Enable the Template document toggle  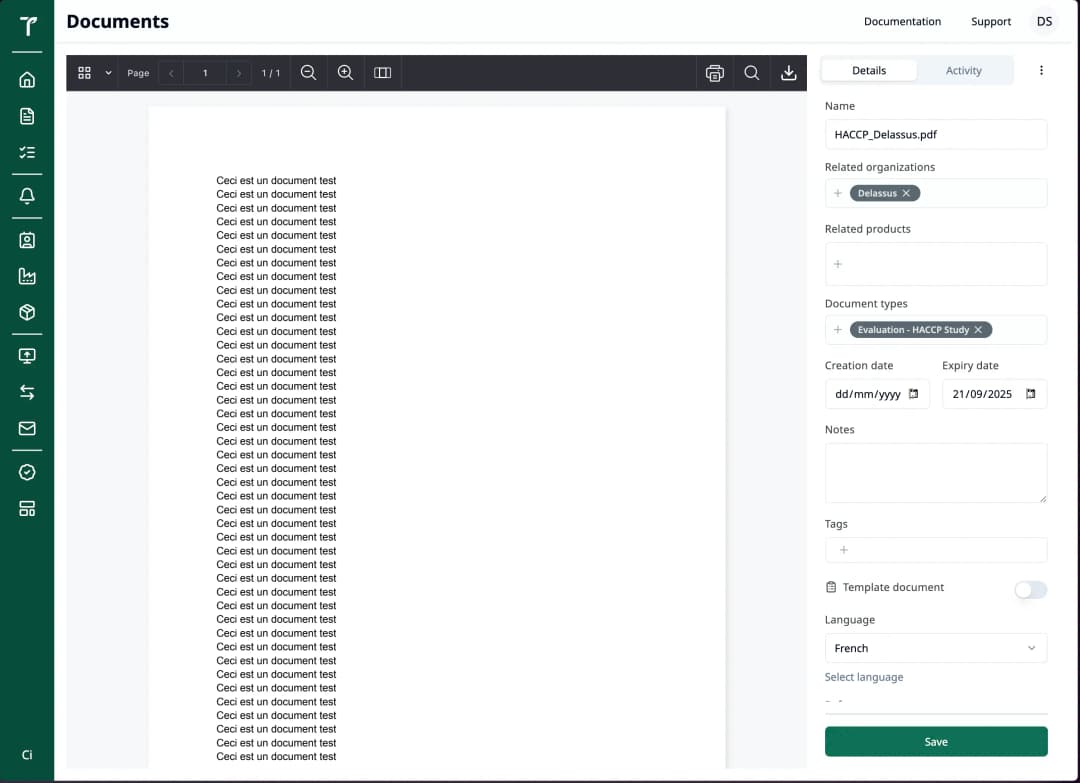pos(1031,590)
